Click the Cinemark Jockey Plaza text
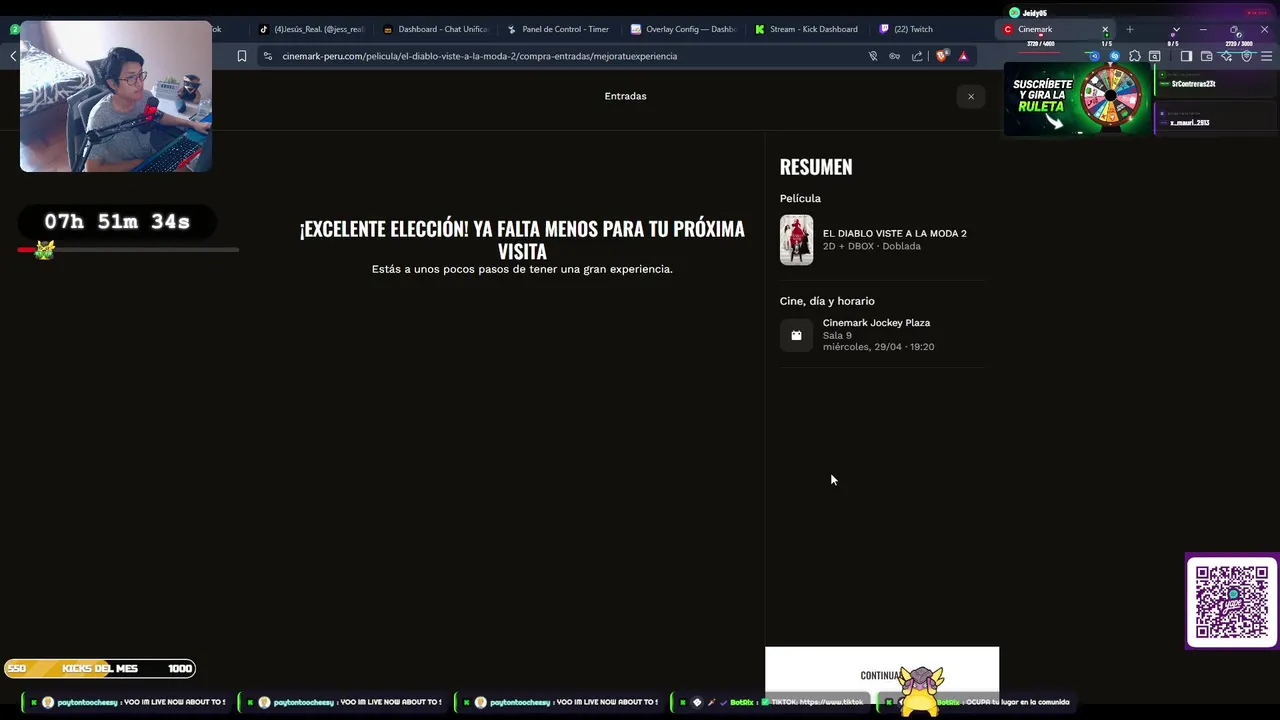This screenshot has height=720, width=1280. [876, 323]
